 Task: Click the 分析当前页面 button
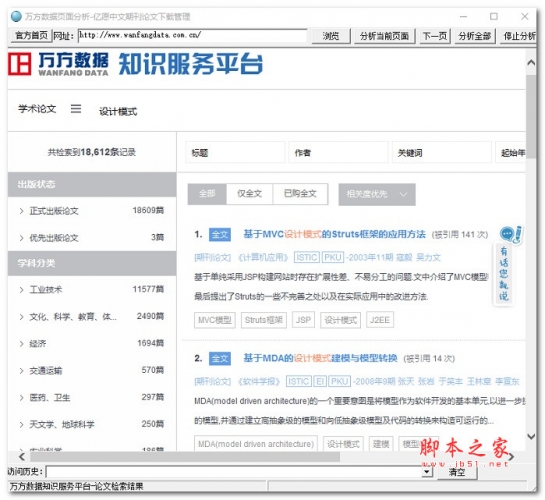tap(384, 36)
